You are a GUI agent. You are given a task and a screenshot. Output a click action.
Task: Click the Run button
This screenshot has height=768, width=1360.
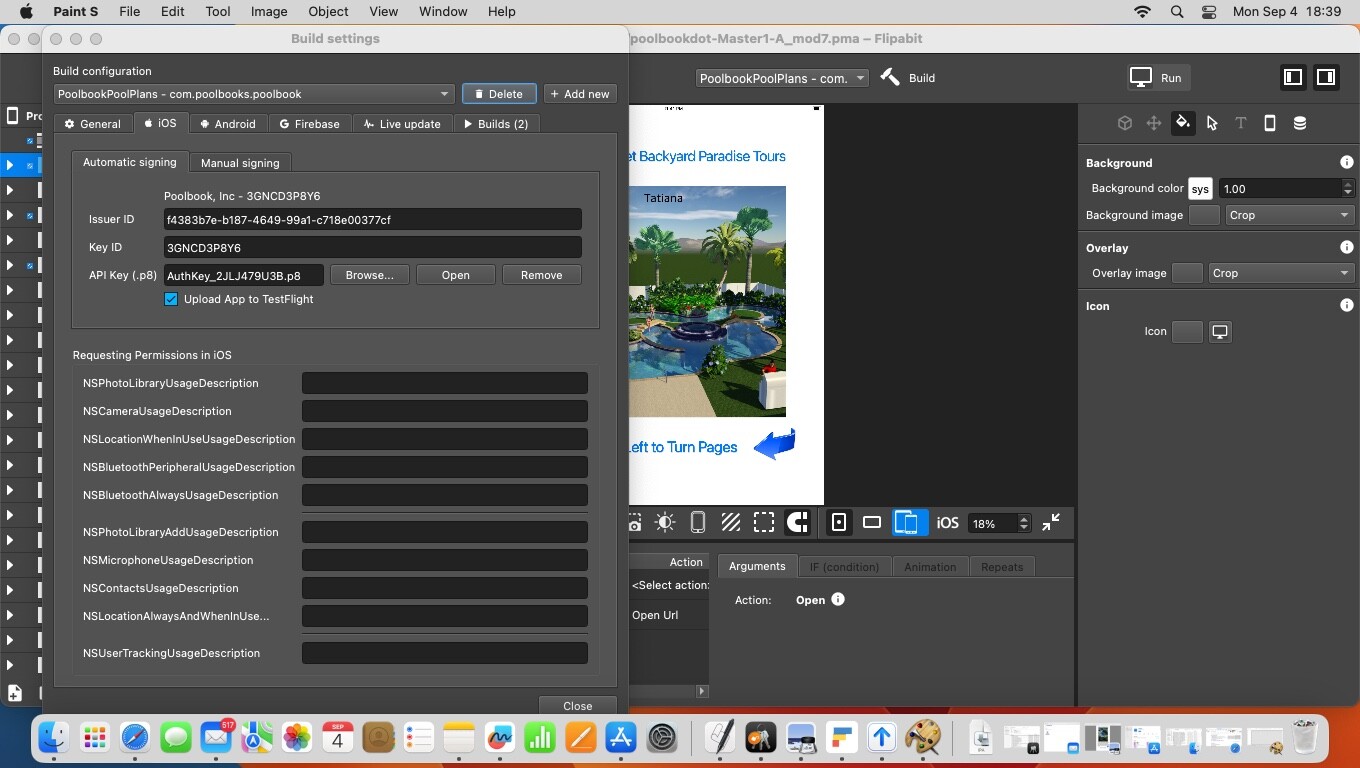tap(1157, 78)
